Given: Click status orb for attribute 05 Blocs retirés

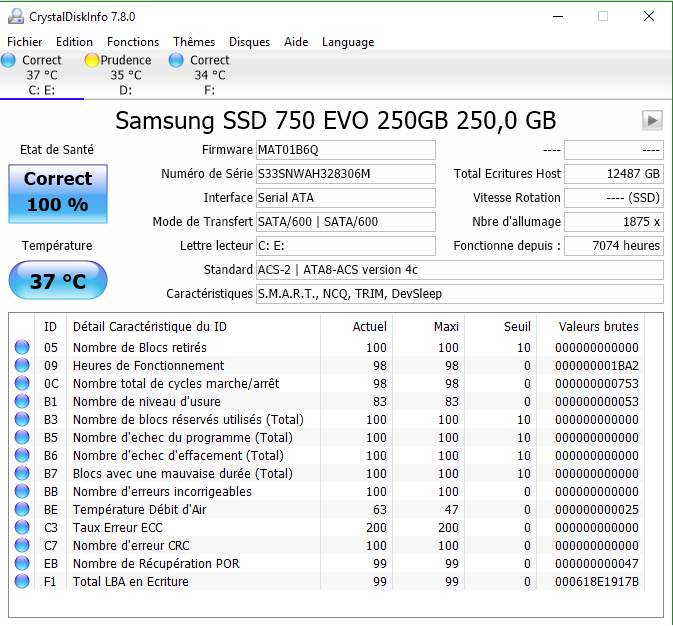Looking at the screenshot, I should point(22,348).
